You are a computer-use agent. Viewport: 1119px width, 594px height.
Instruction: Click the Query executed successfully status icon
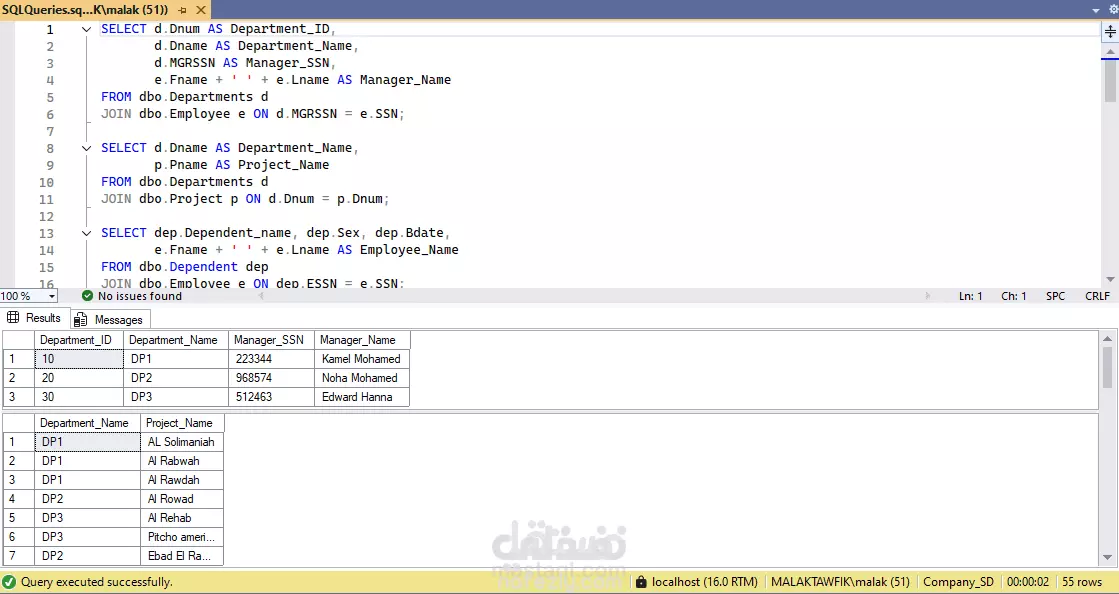10,582
